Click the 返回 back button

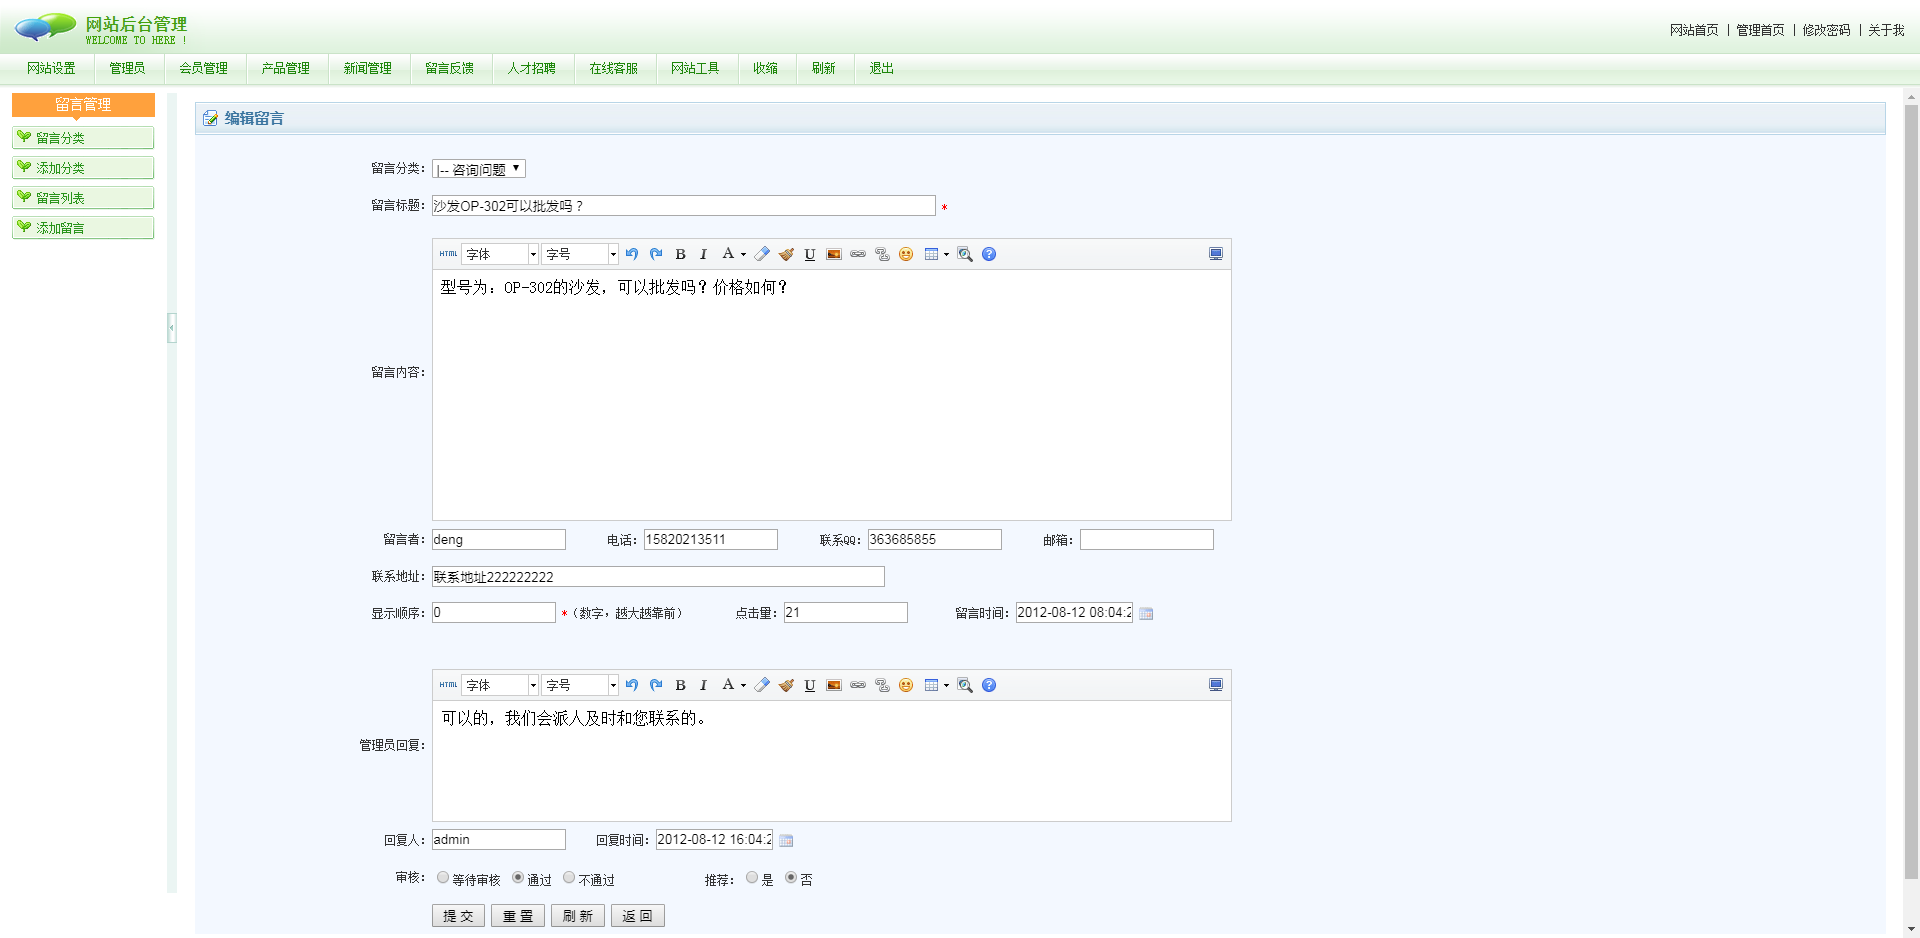pyautogui.click(x=638, y=916)
